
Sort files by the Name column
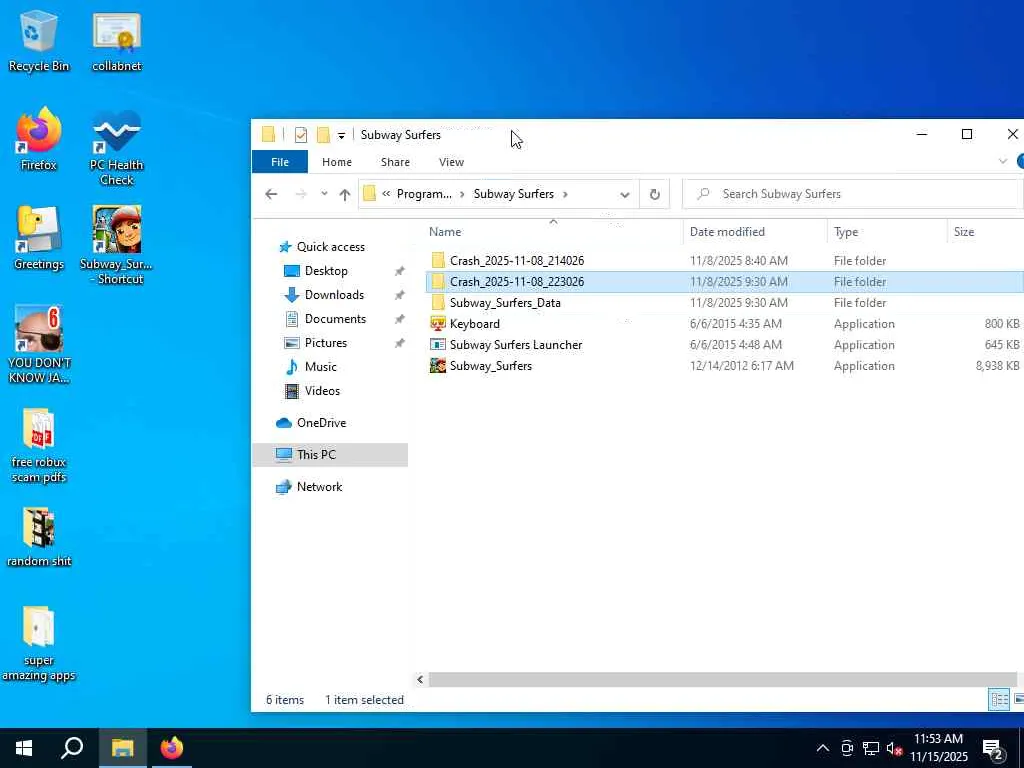pos(552,232)
